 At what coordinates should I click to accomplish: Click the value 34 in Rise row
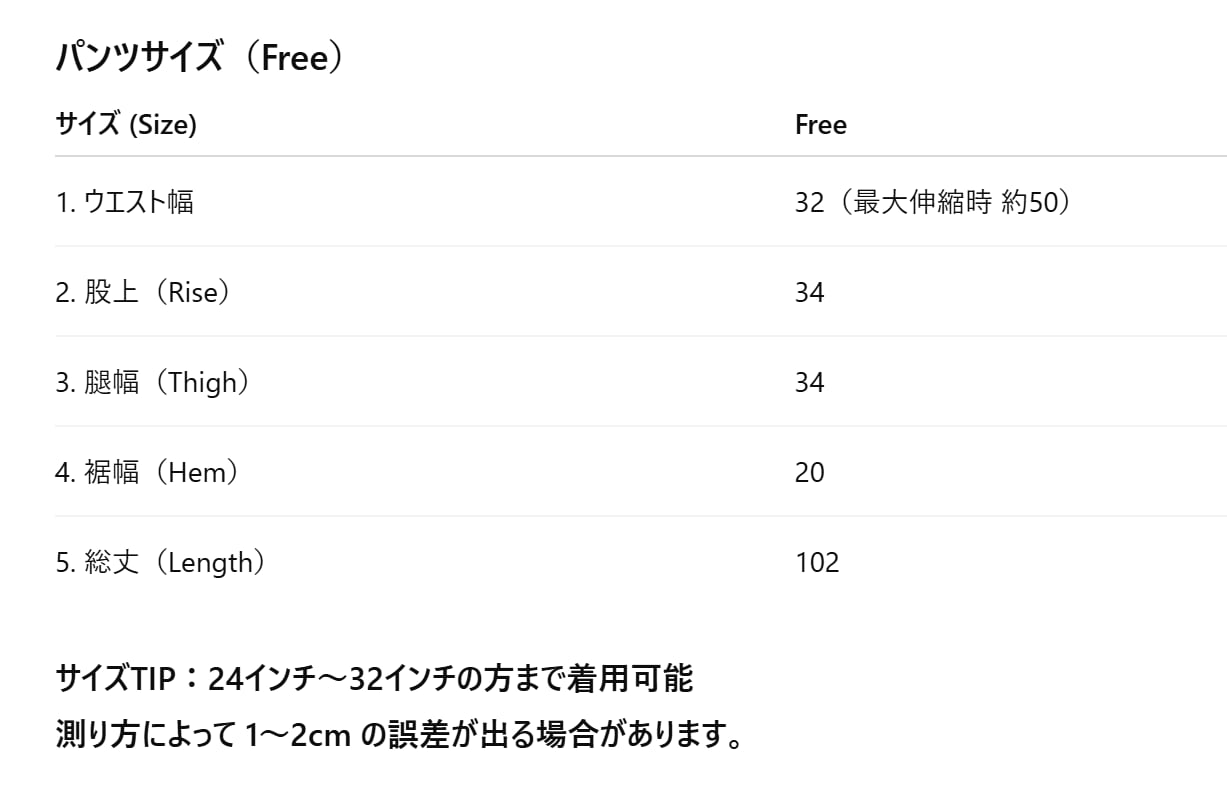(809, 293)
